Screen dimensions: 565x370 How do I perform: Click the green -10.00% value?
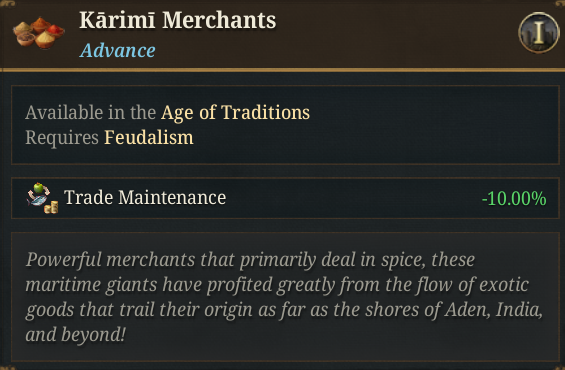pos(514,199)
